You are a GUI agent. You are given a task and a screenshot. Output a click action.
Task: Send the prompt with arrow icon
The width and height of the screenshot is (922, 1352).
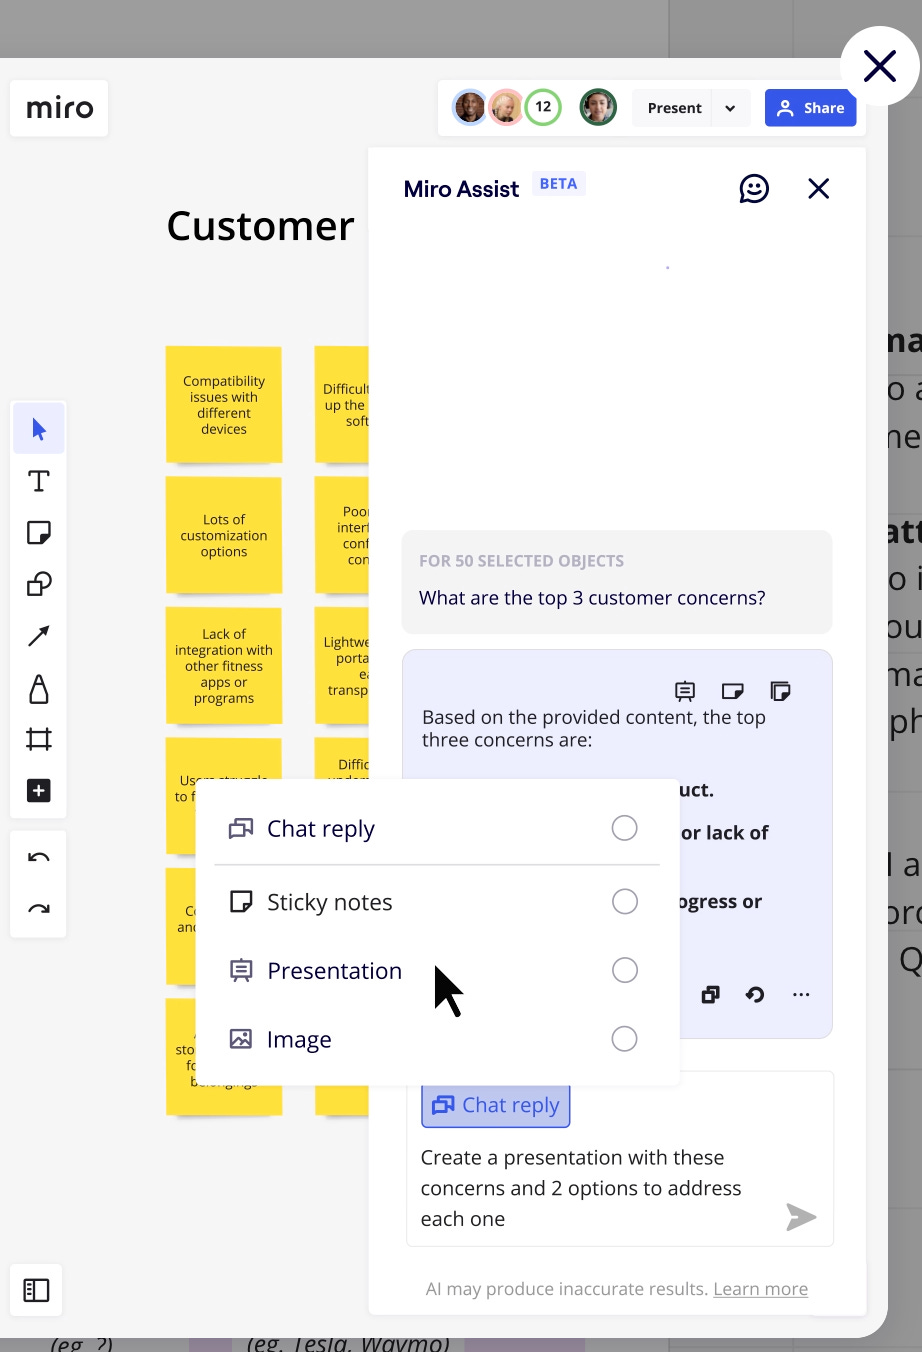(801, 1217)
